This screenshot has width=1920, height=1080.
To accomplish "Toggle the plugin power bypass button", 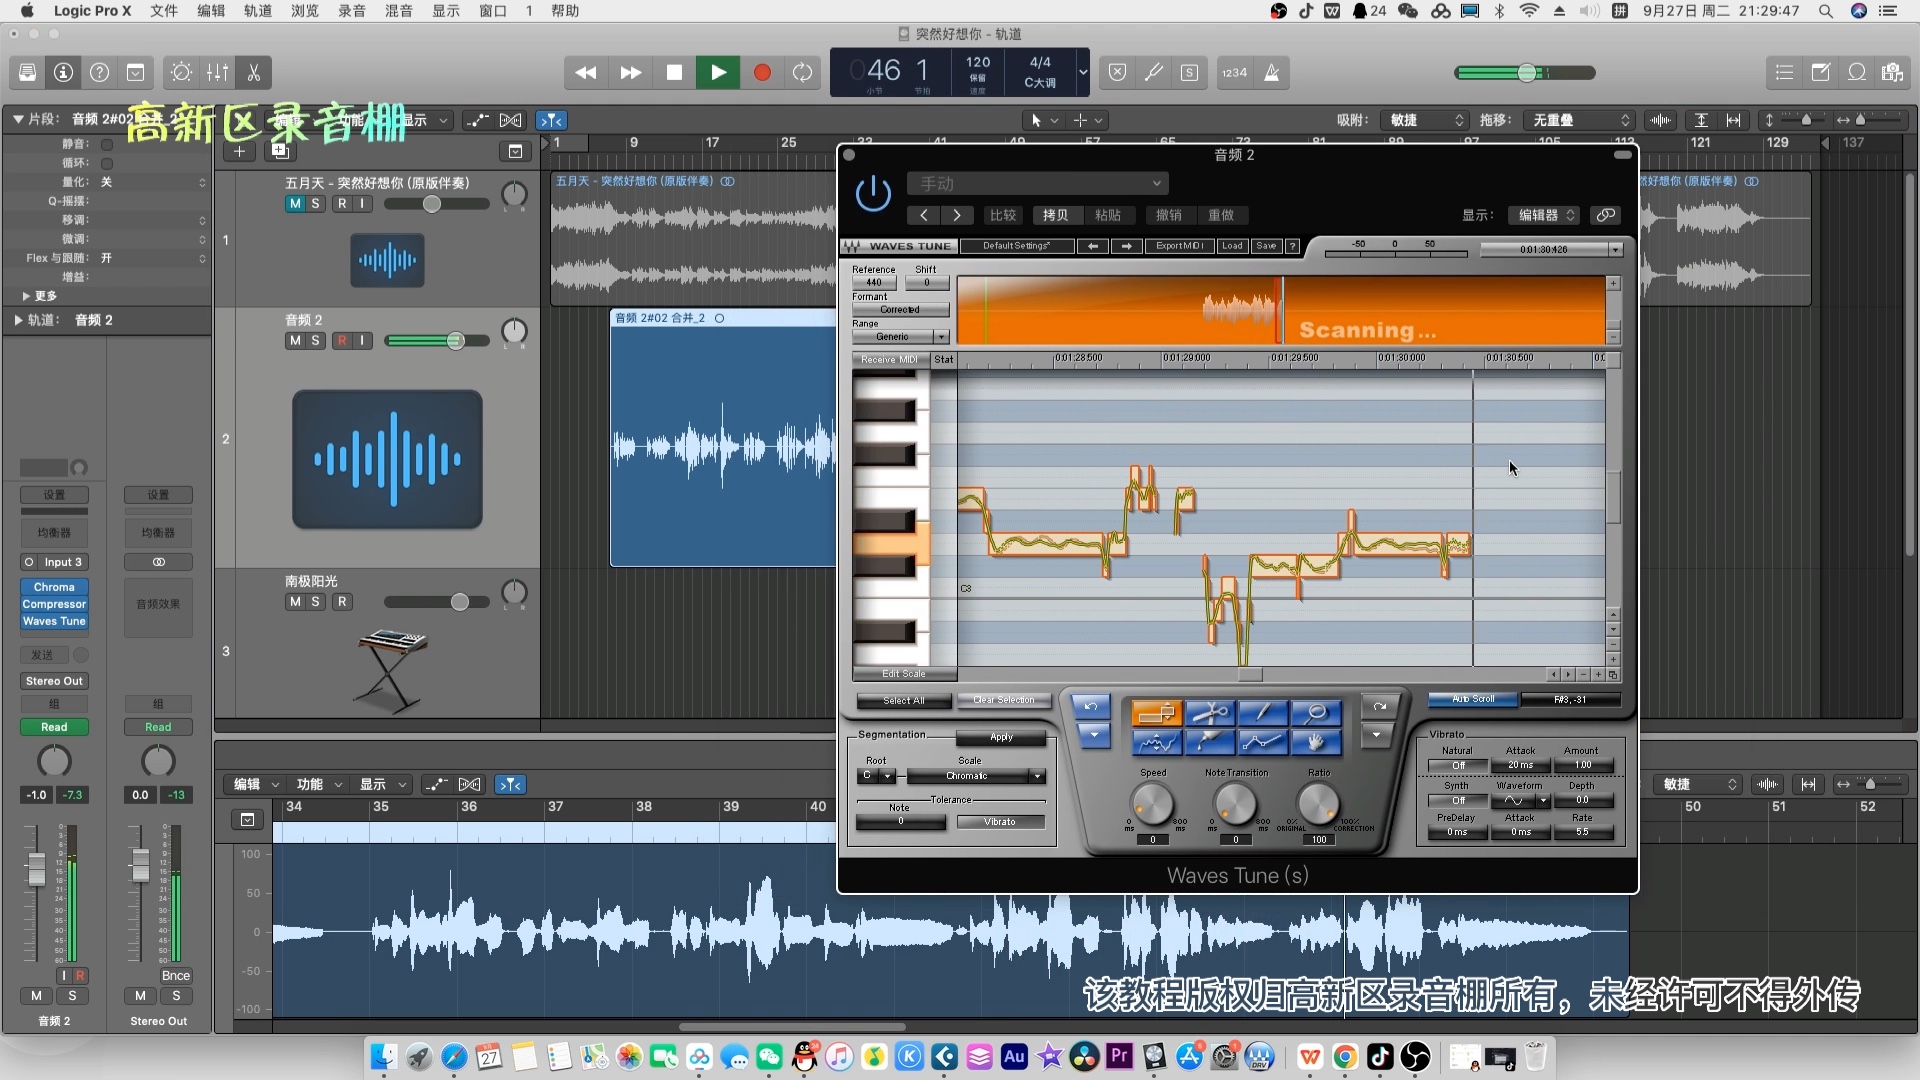I will tap(873, 193).
